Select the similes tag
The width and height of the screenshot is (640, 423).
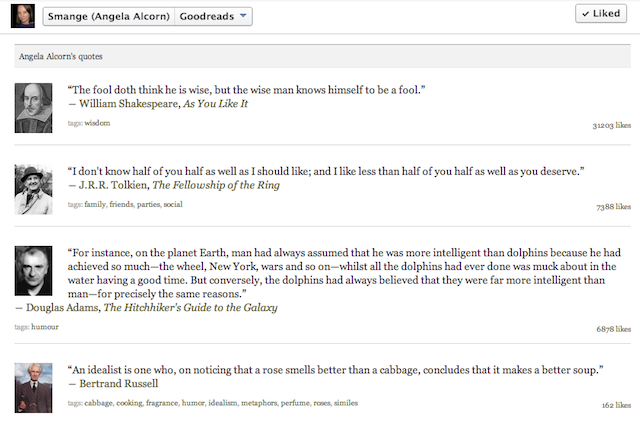tap(346, 403)
